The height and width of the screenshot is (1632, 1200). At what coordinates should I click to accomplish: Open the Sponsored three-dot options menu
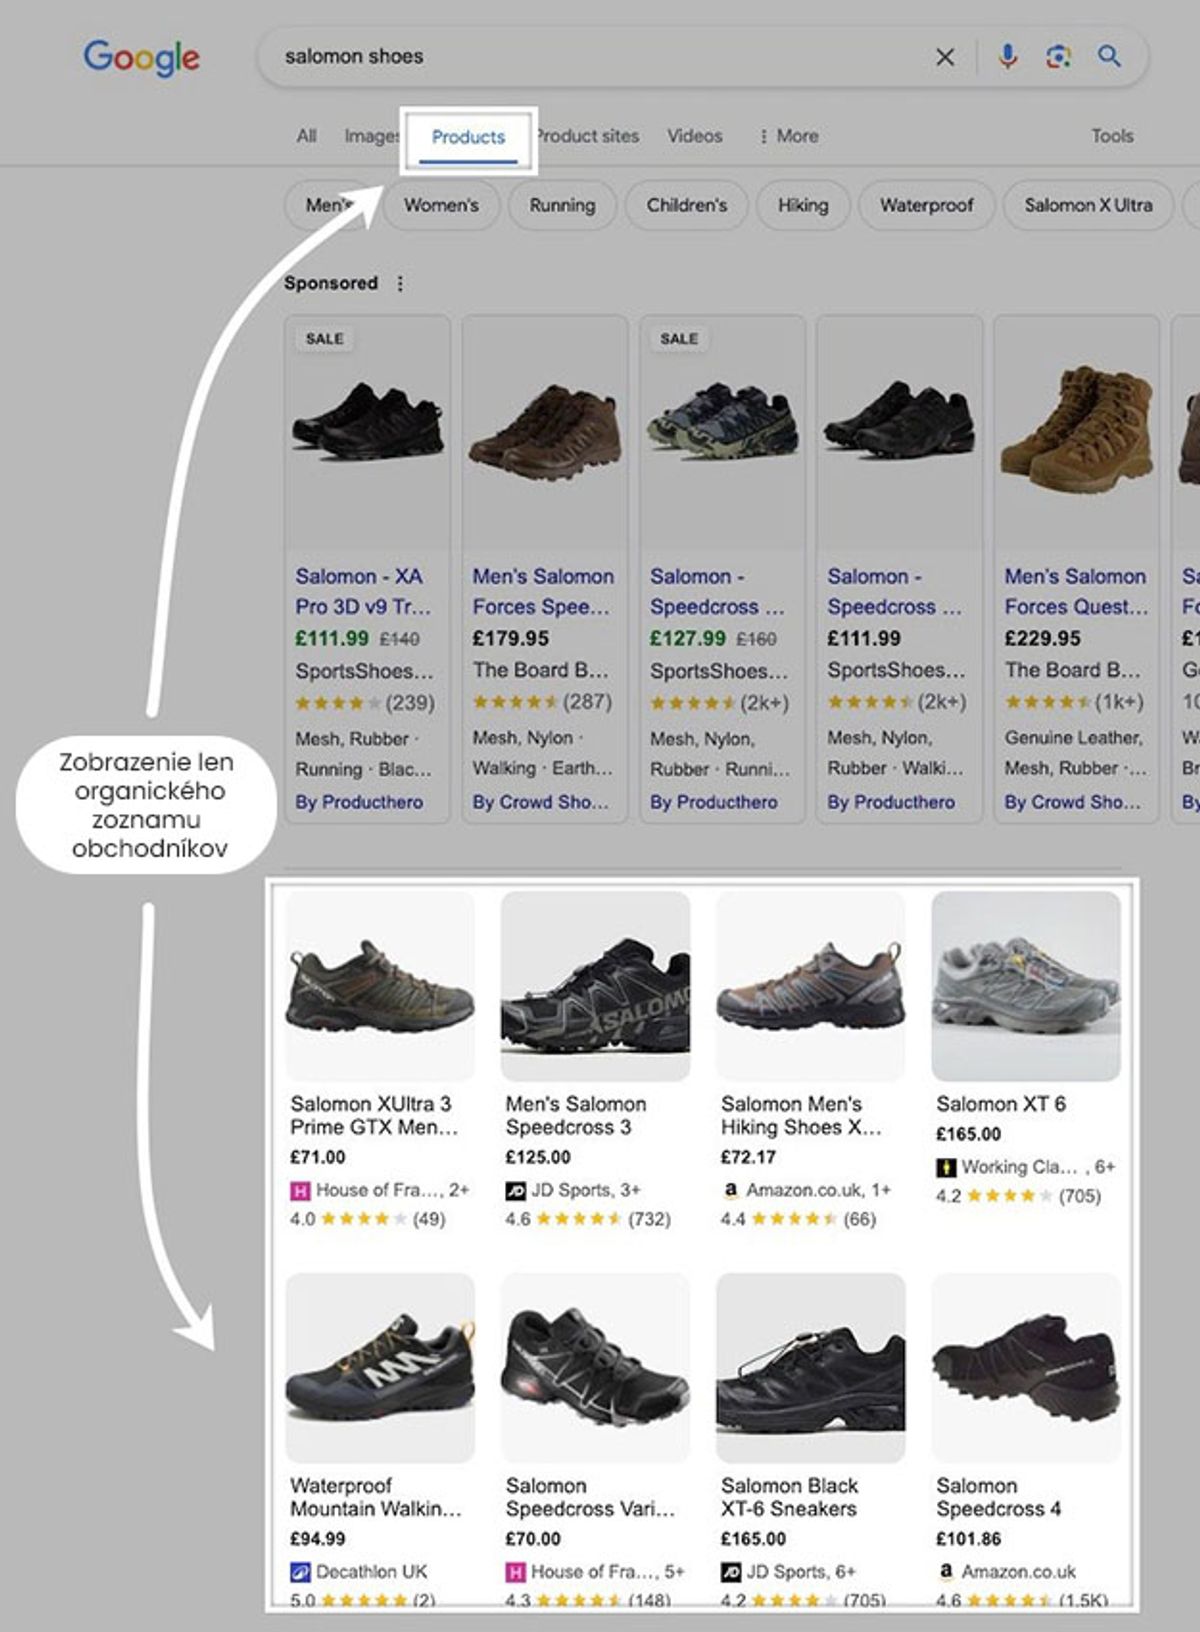(x=400, y=284)
